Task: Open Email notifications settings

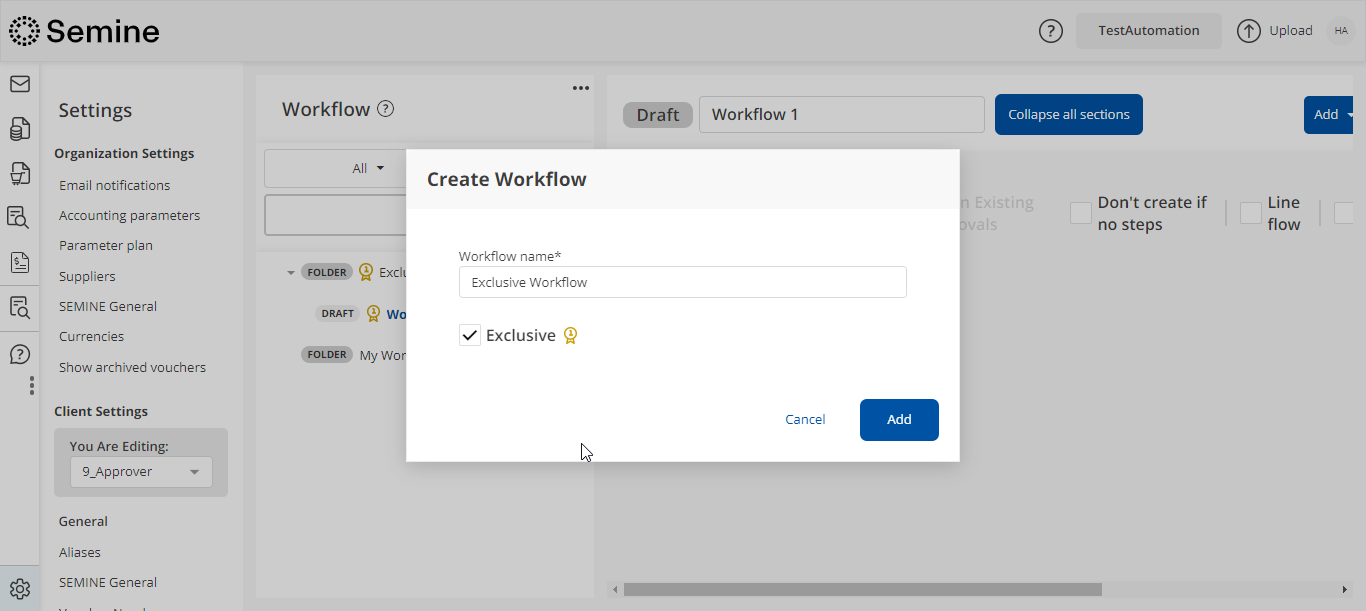Action: click(114, 185)
